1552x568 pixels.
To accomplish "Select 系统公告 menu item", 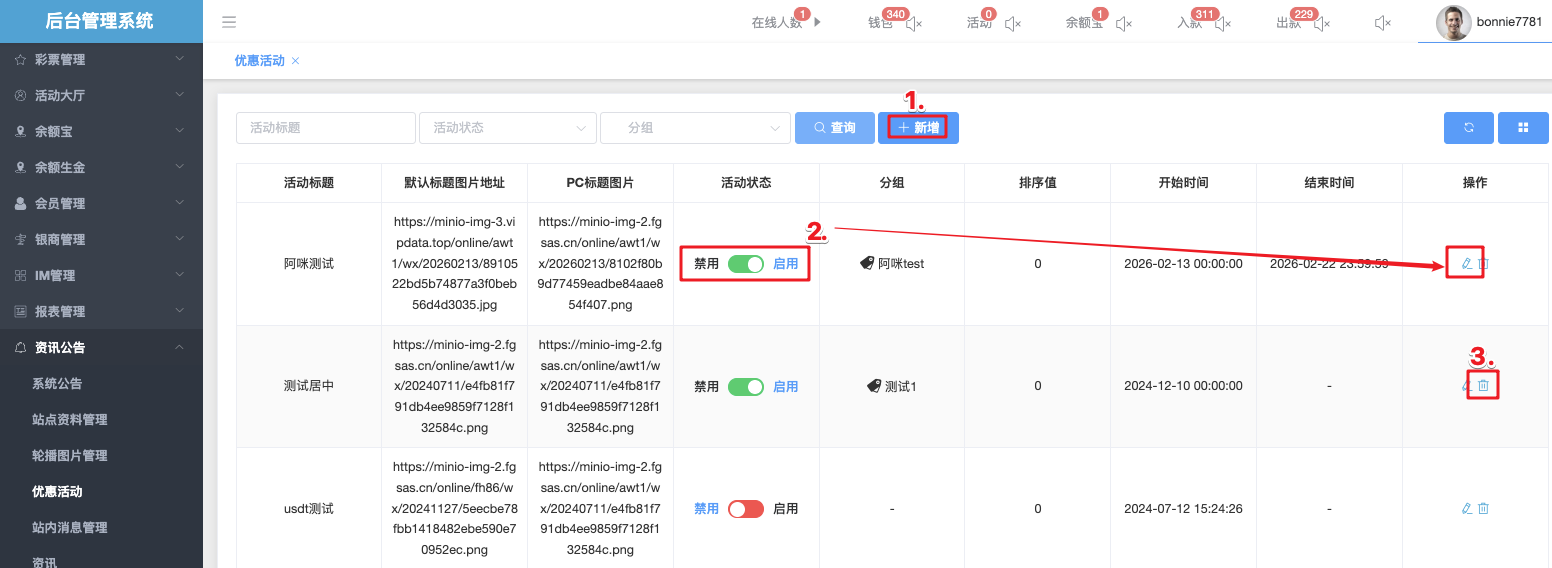I will (x=57, y=383).
